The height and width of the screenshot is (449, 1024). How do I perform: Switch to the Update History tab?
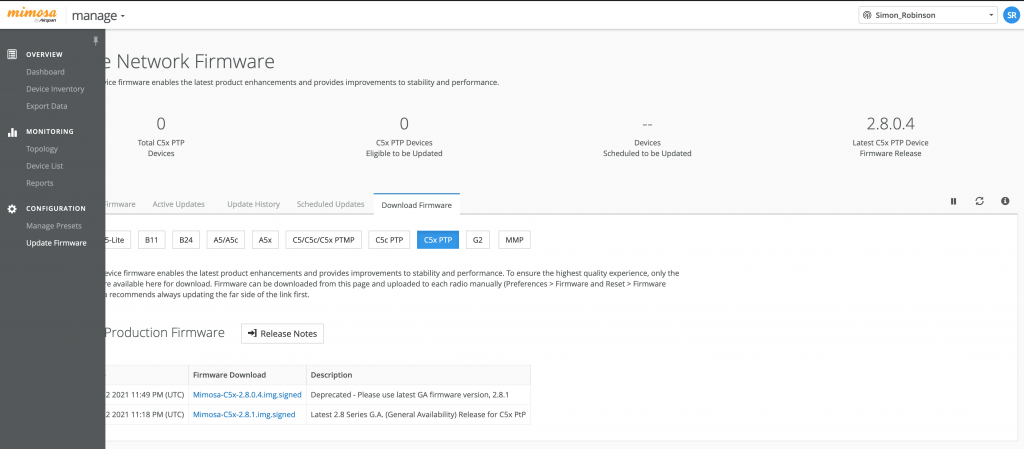coord(253,204)
